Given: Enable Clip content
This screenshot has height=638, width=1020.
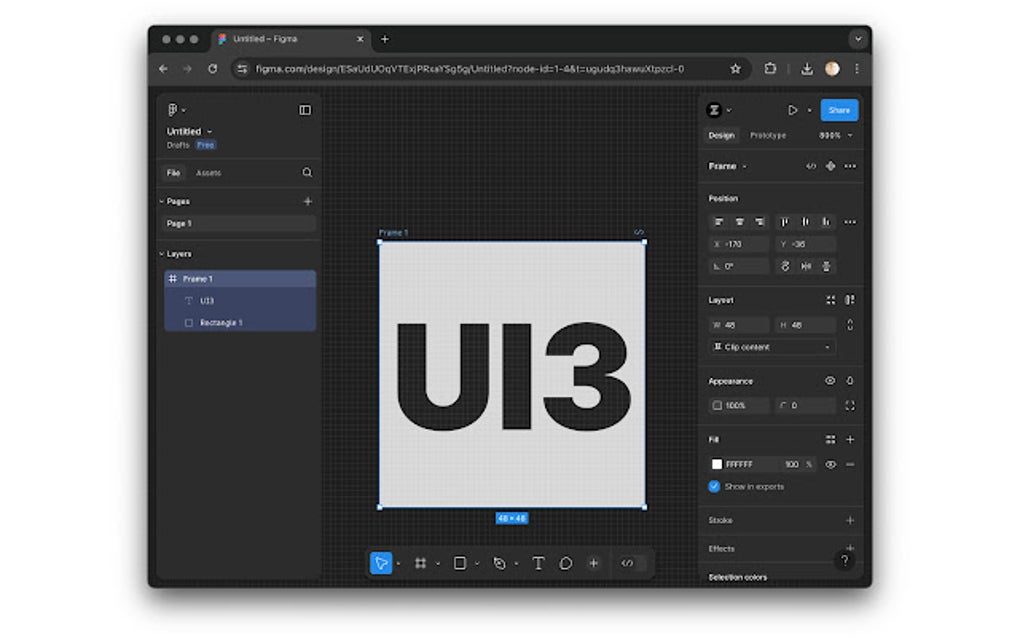Looking at the screenshot, I should 718,347.
